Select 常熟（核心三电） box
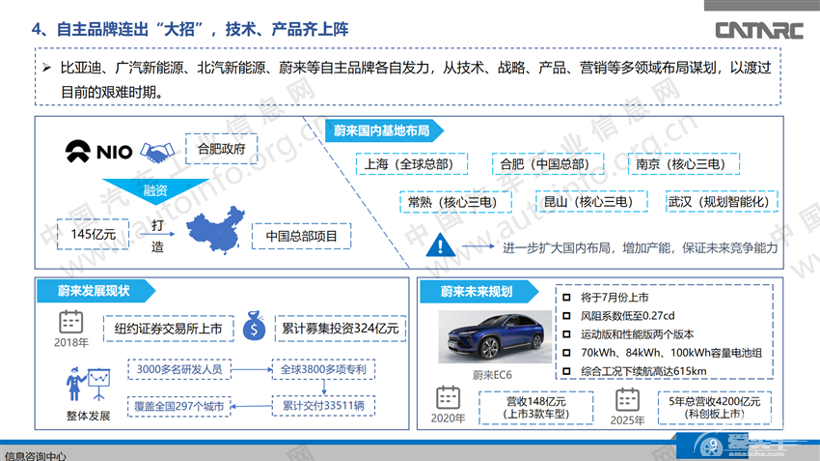 455,202
